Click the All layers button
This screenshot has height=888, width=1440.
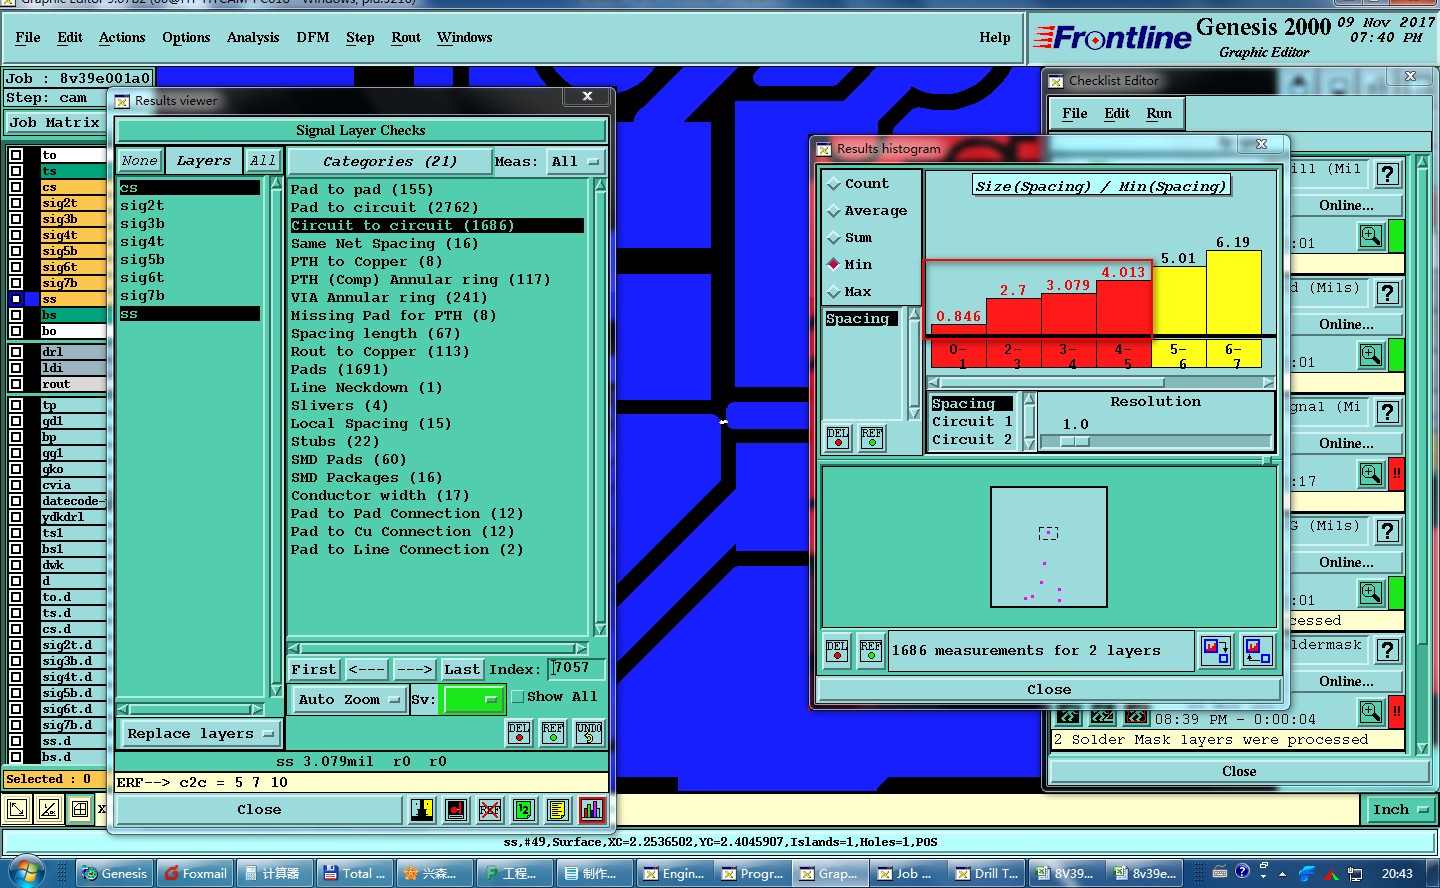point(263,161)
